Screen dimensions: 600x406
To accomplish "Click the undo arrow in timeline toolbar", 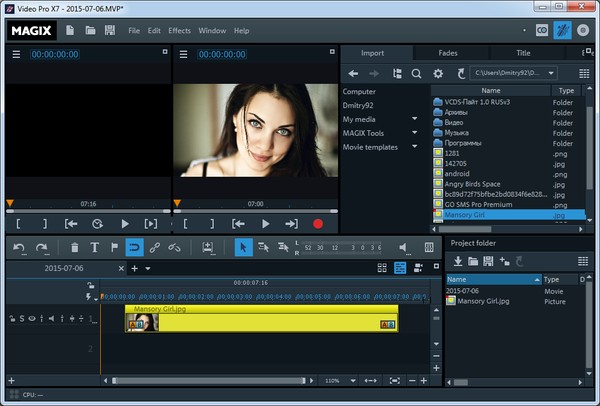I will point(19,248).
